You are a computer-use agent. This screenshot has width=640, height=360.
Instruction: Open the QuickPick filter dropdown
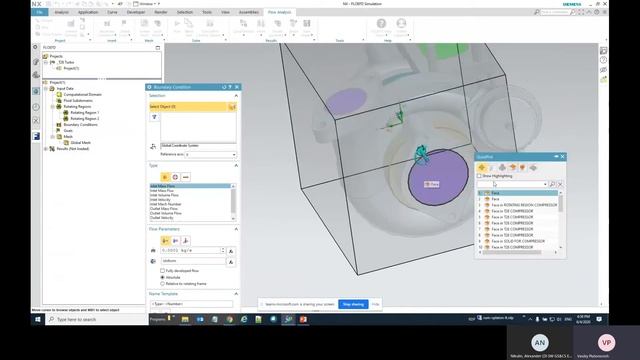pyautogui.click(x=545, y=184)
